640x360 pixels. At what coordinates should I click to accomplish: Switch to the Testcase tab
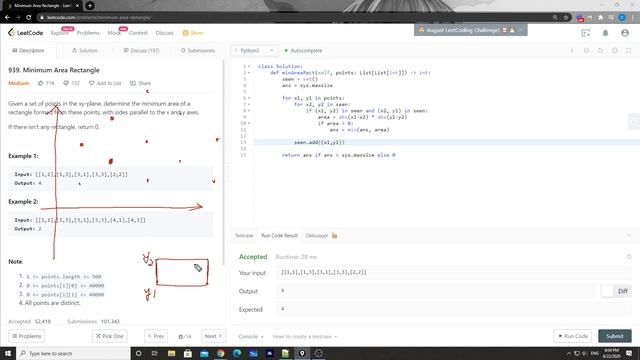tap(244, 236)
